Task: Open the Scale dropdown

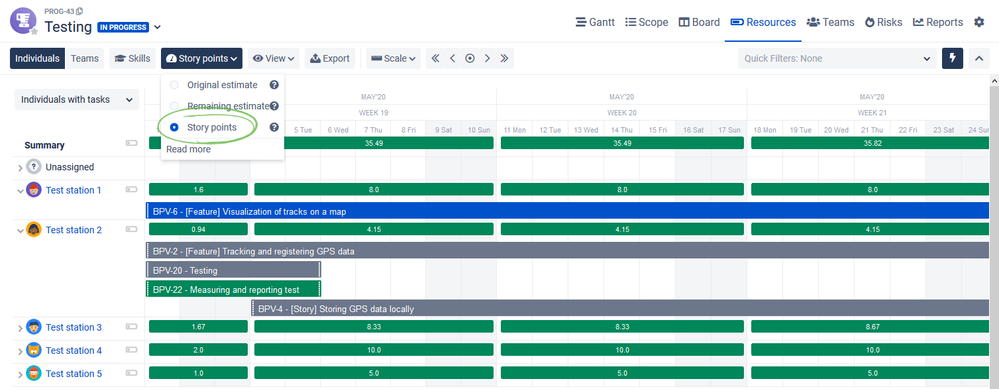Action: click(394, 59)
